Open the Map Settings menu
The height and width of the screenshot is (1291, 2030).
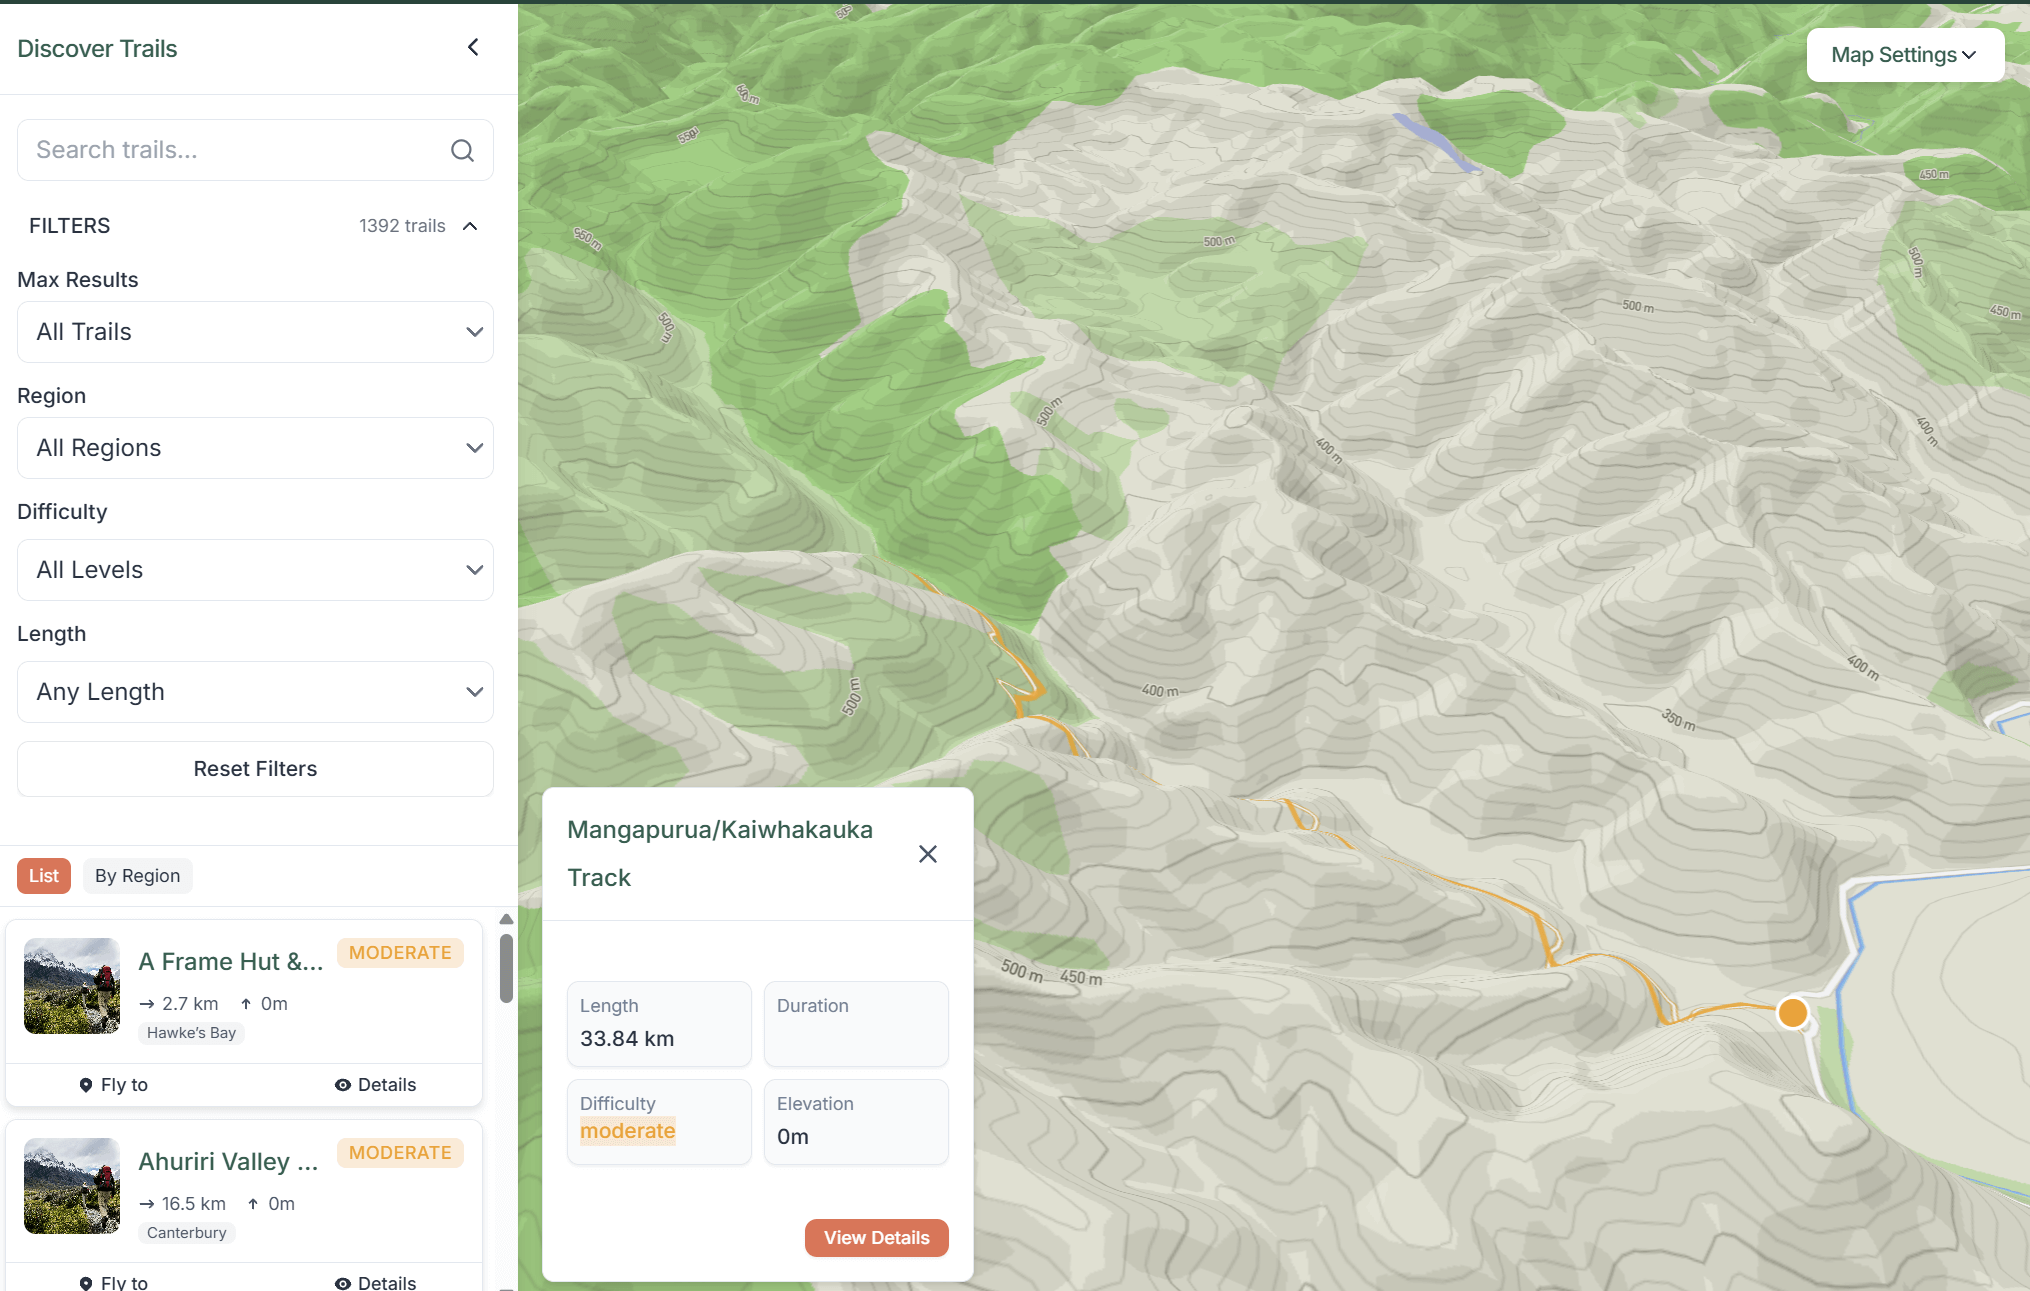(1903, 54)
